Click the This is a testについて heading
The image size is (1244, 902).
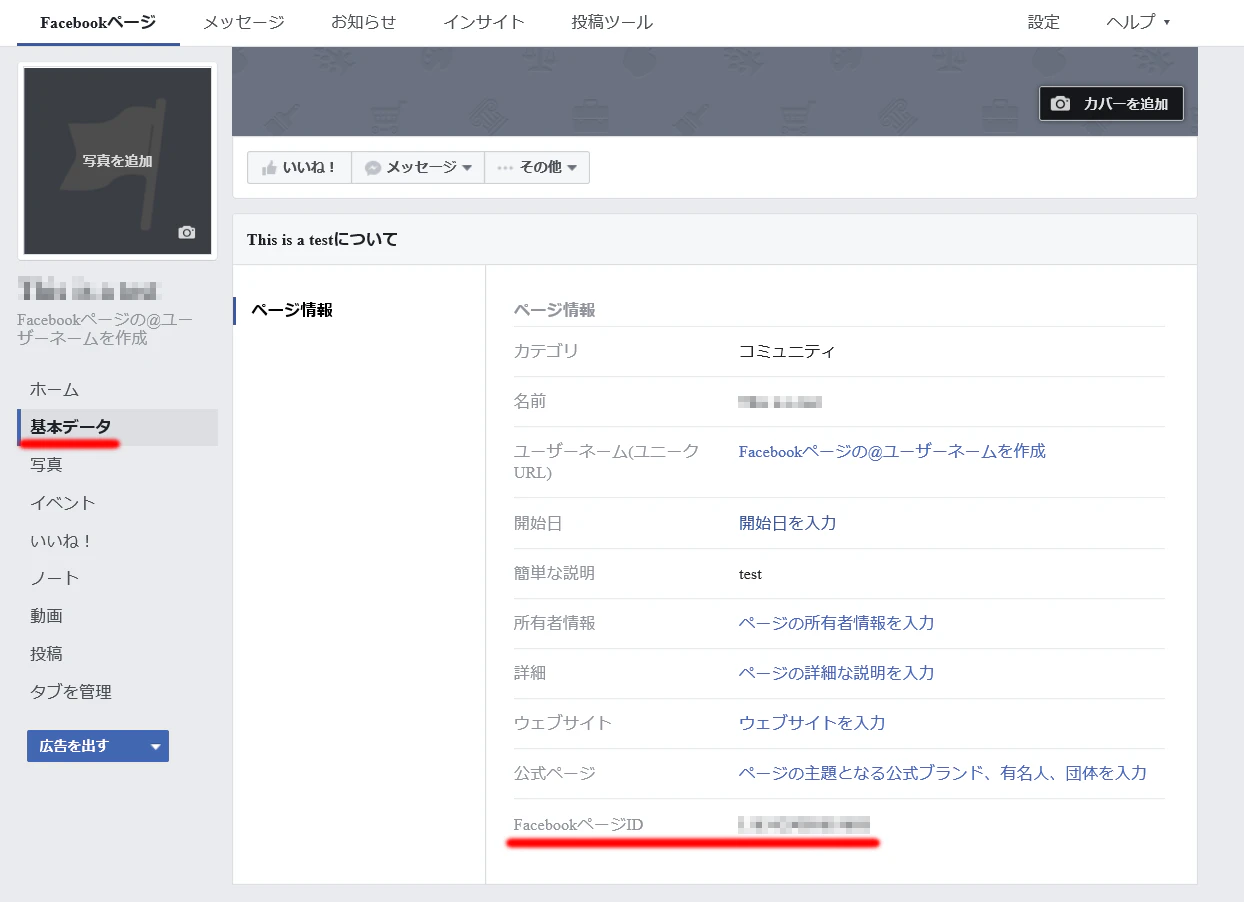tap(322, 240)
